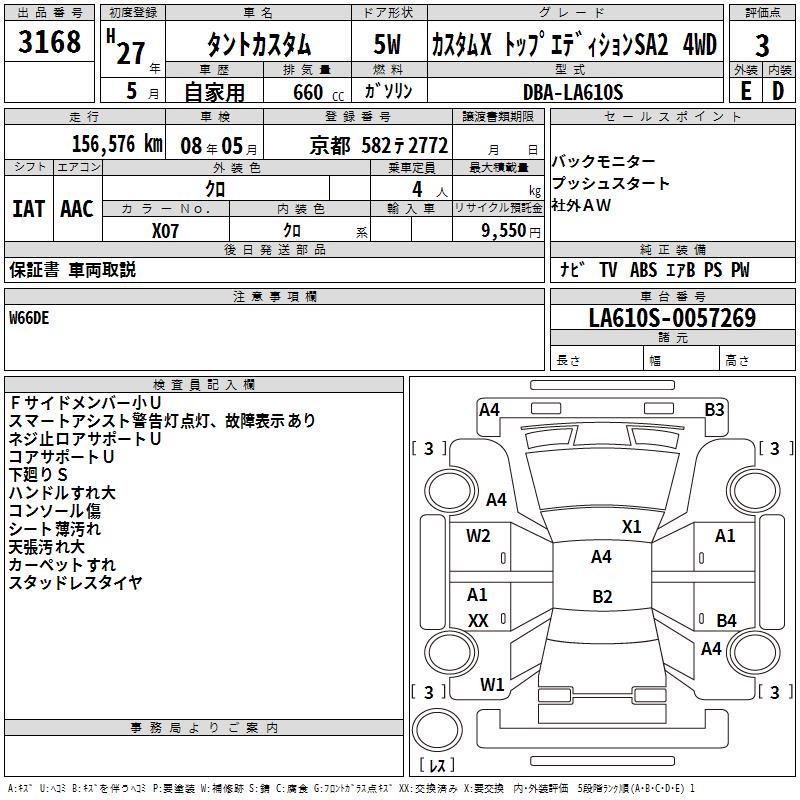Click damage mark W1 on diagram

(x=492, y=685)
